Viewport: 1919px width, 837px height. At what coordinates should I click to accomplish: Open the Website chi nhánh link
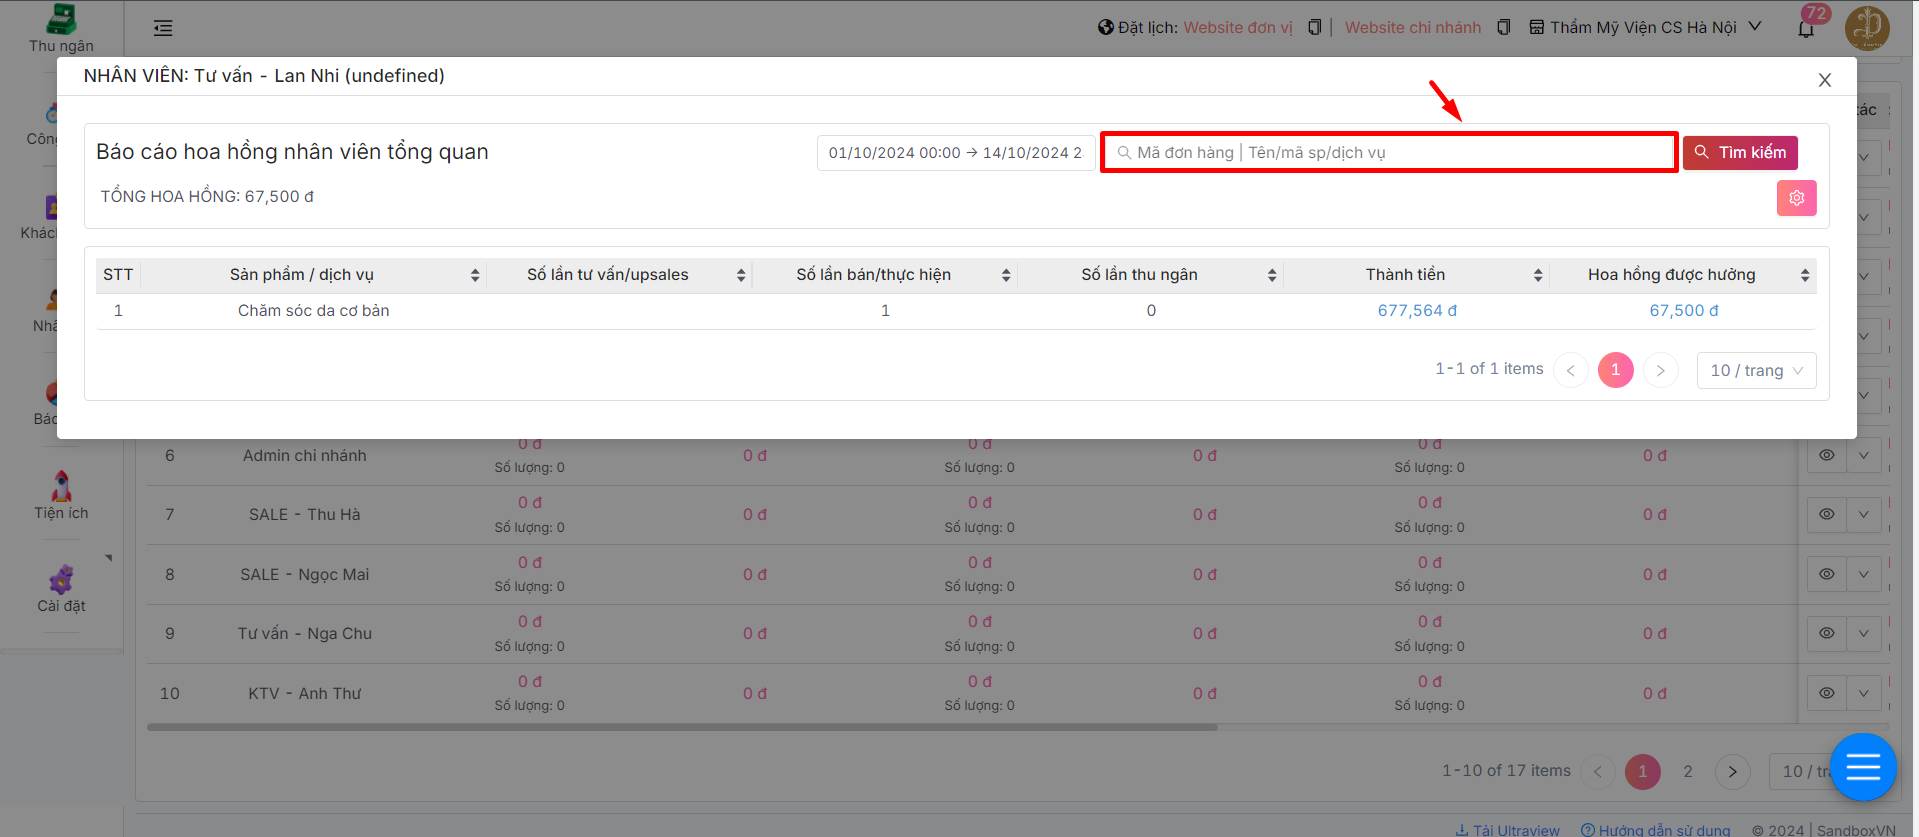pyautogui.click(x=1412, y=28)
